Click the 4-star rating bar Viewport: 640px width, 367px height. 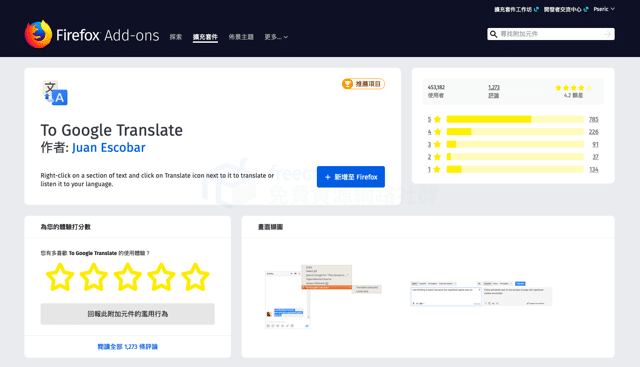(515, 131)
